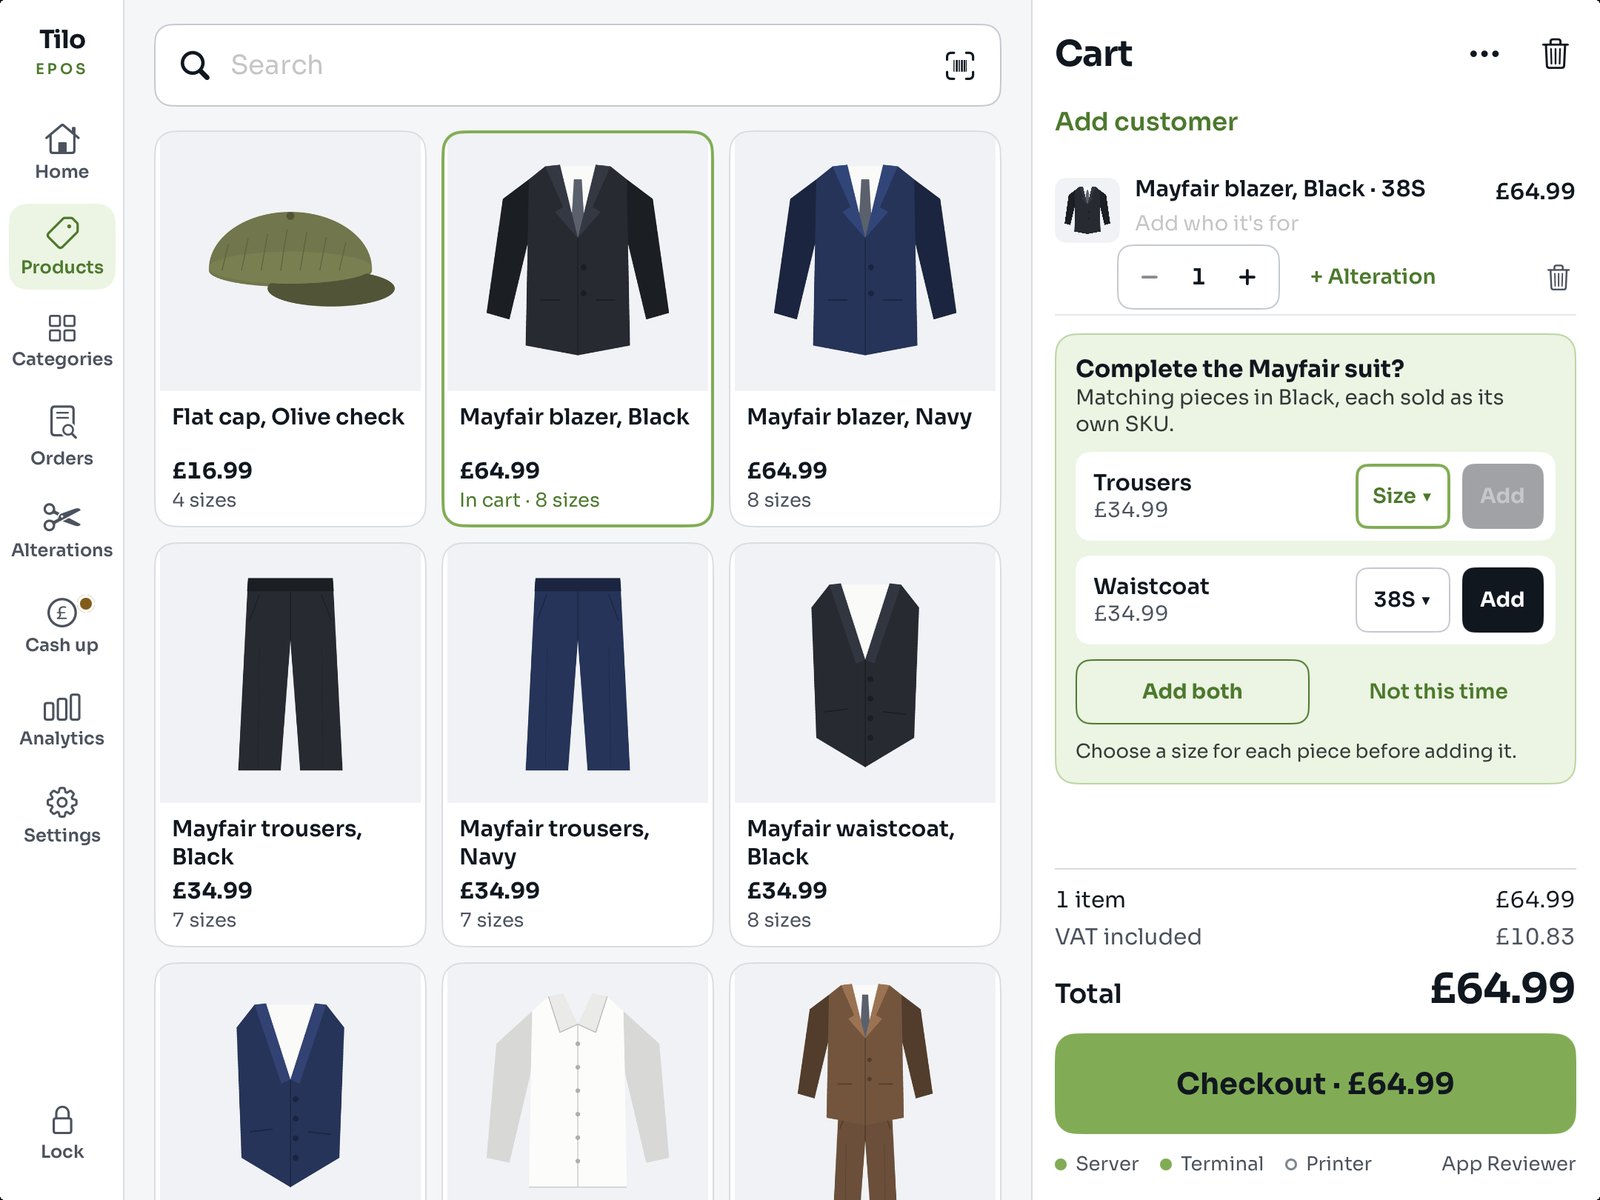This screenshot has height=1200, width=1600.
Task: Decrease blazer quantity with minus
Action: (x=1149, y=277)
